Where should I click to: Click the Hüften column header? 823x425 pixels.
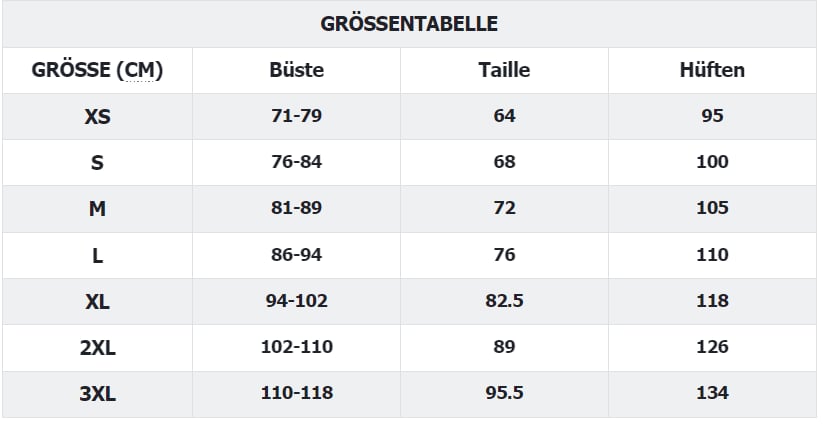pyautogui.click(x=712, y=70)
